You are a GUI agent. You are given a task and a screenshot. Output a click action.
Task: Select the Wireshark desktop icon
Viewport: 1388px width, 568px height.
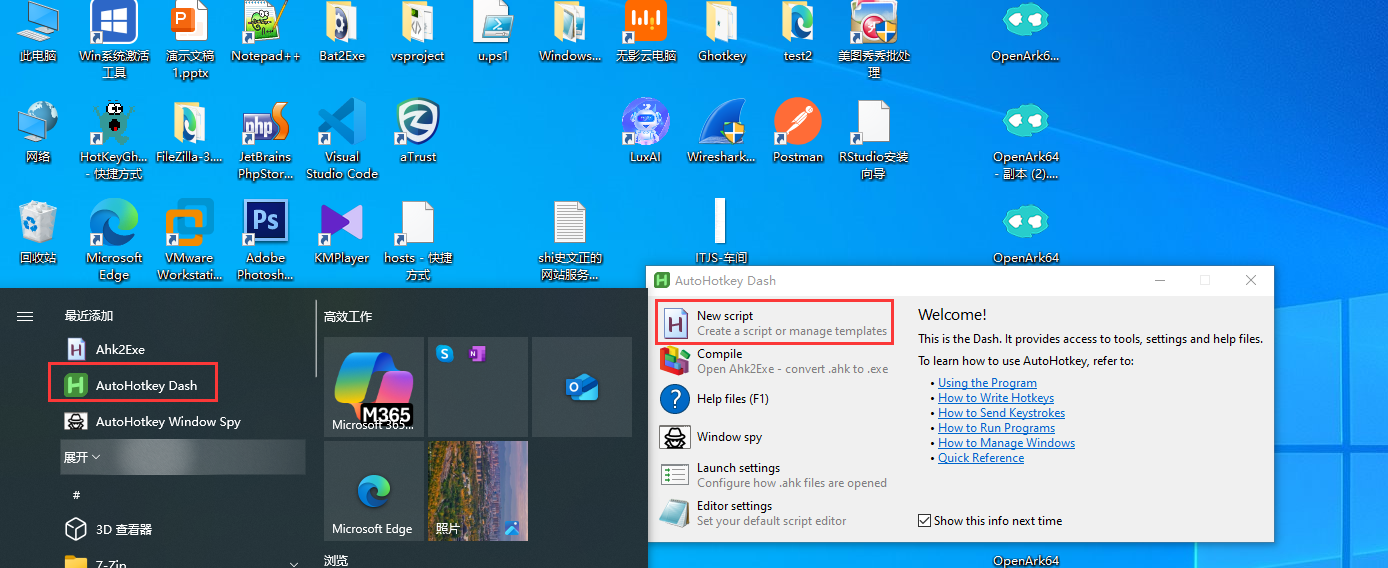click(722, 131)
